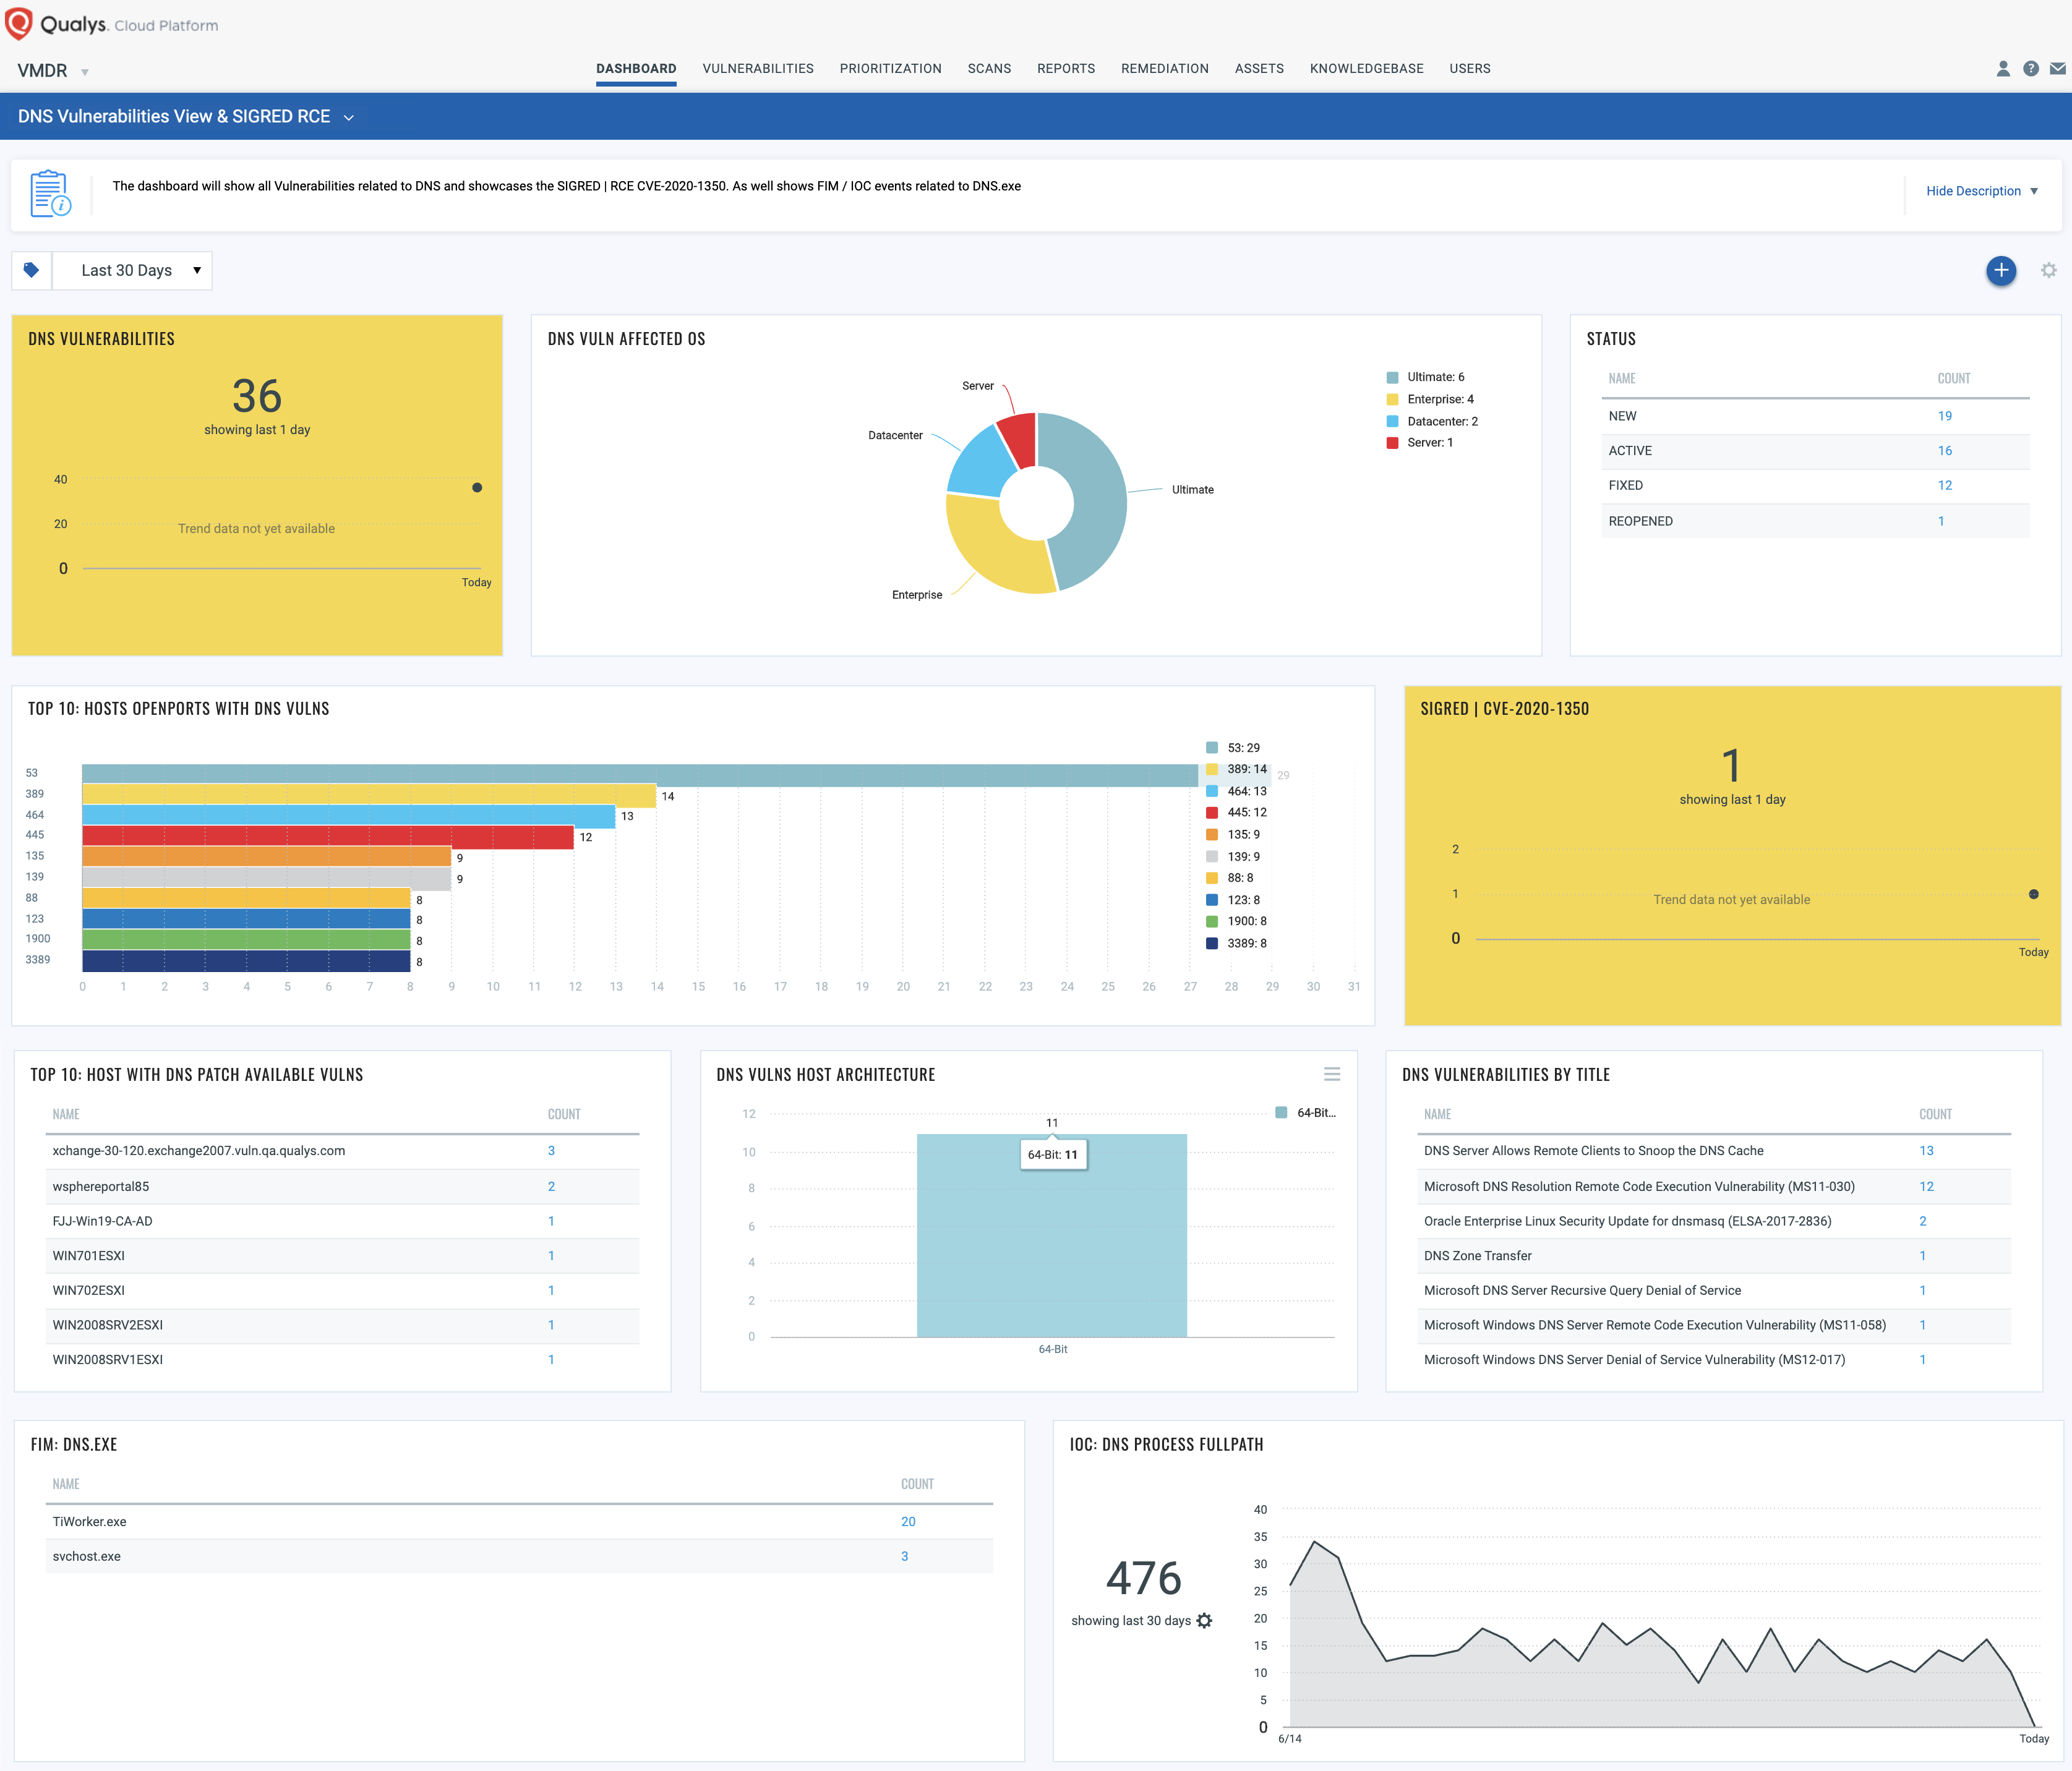Open the Last 30 Days dropdown
This screenshot has width=2072, height=1771.
pos(132,270)
